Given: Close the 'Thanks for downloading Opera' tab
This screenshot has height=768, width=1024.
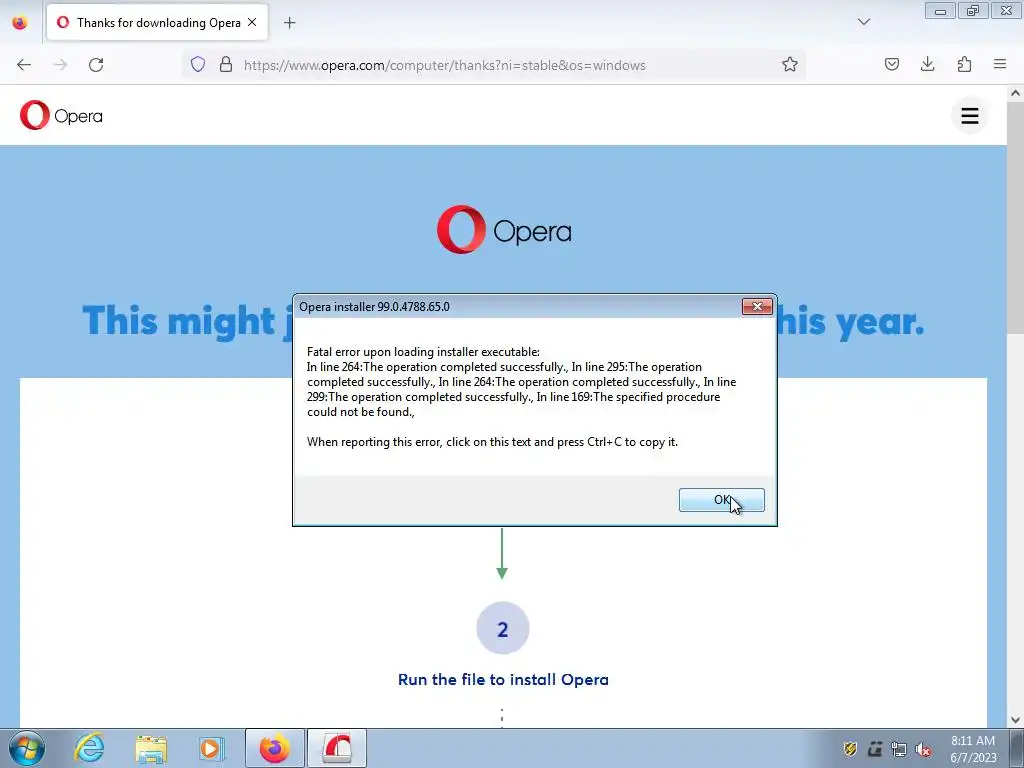Looking at the screenshot, I should pos(252,22).
